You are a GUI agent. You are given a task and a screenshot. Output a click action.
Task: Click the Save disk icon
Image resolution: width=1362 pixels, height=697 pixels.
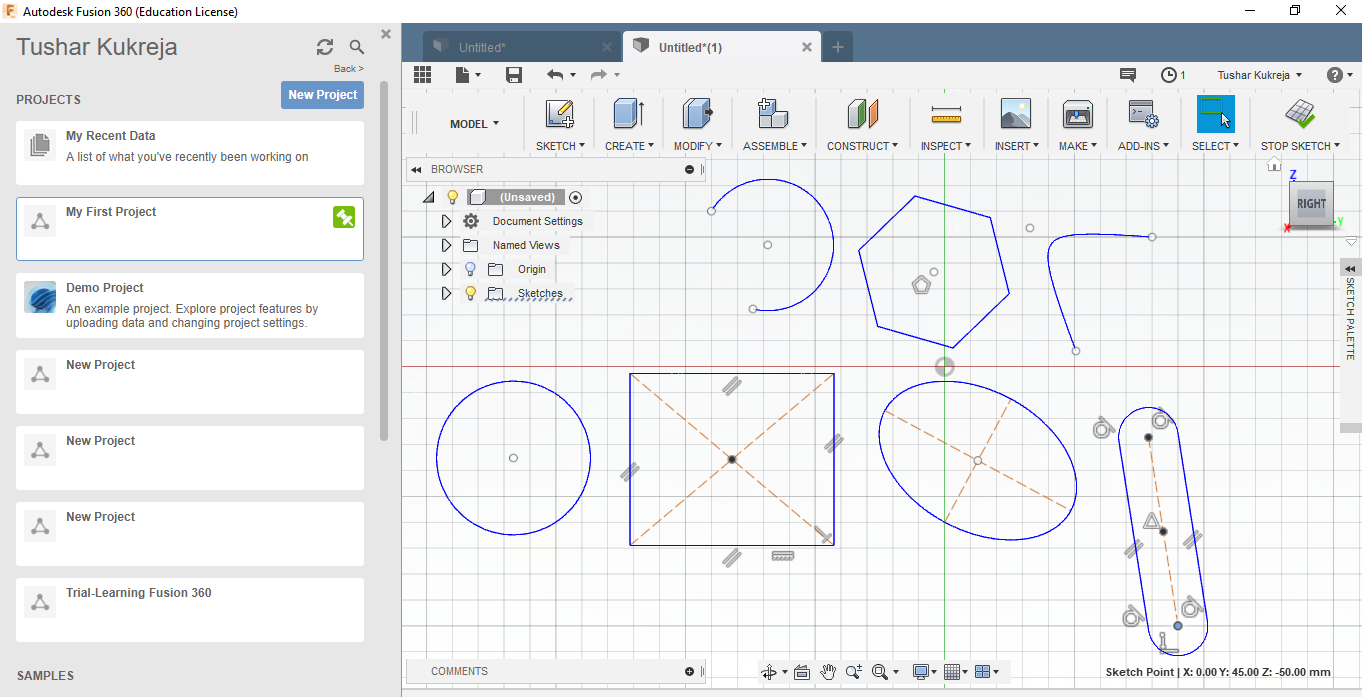pyautogui.click(x=514, y=75)
